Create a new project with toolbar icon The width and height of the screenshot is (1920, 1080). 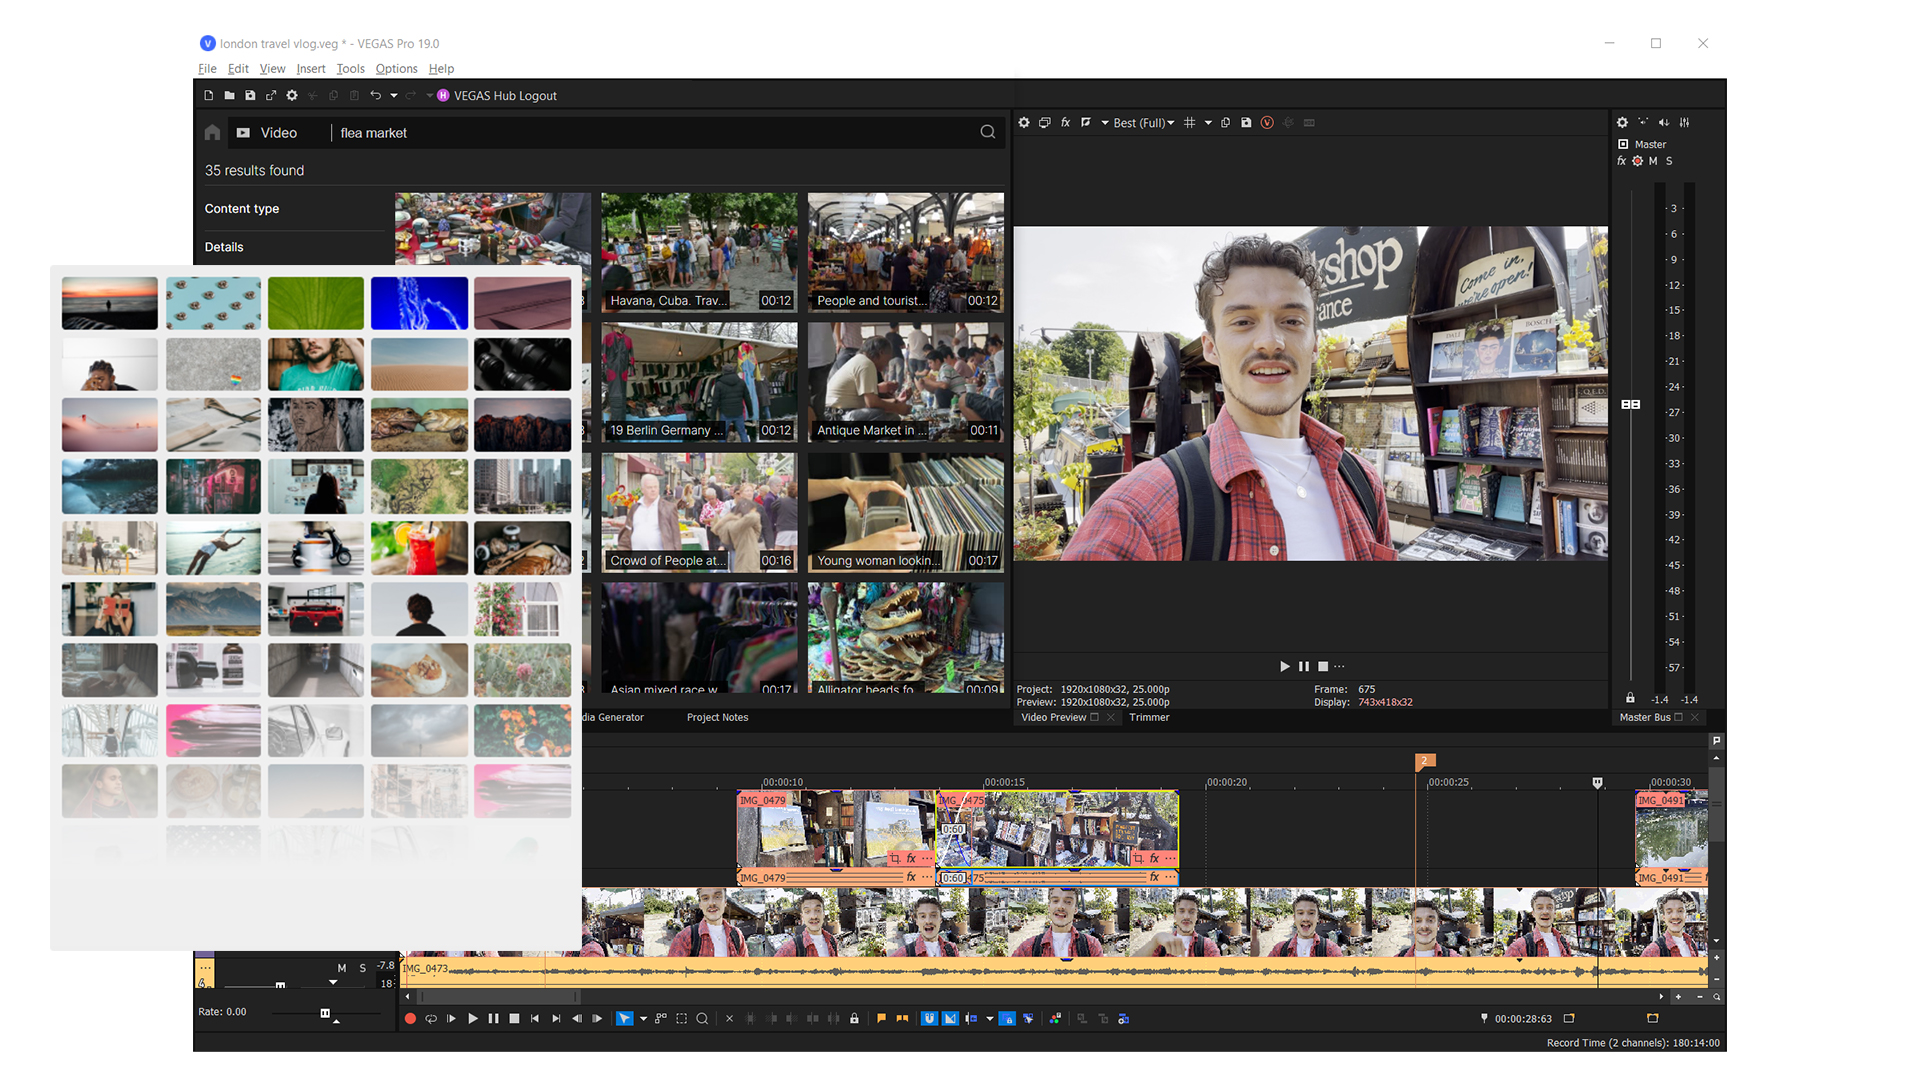[x=208, y=96]
